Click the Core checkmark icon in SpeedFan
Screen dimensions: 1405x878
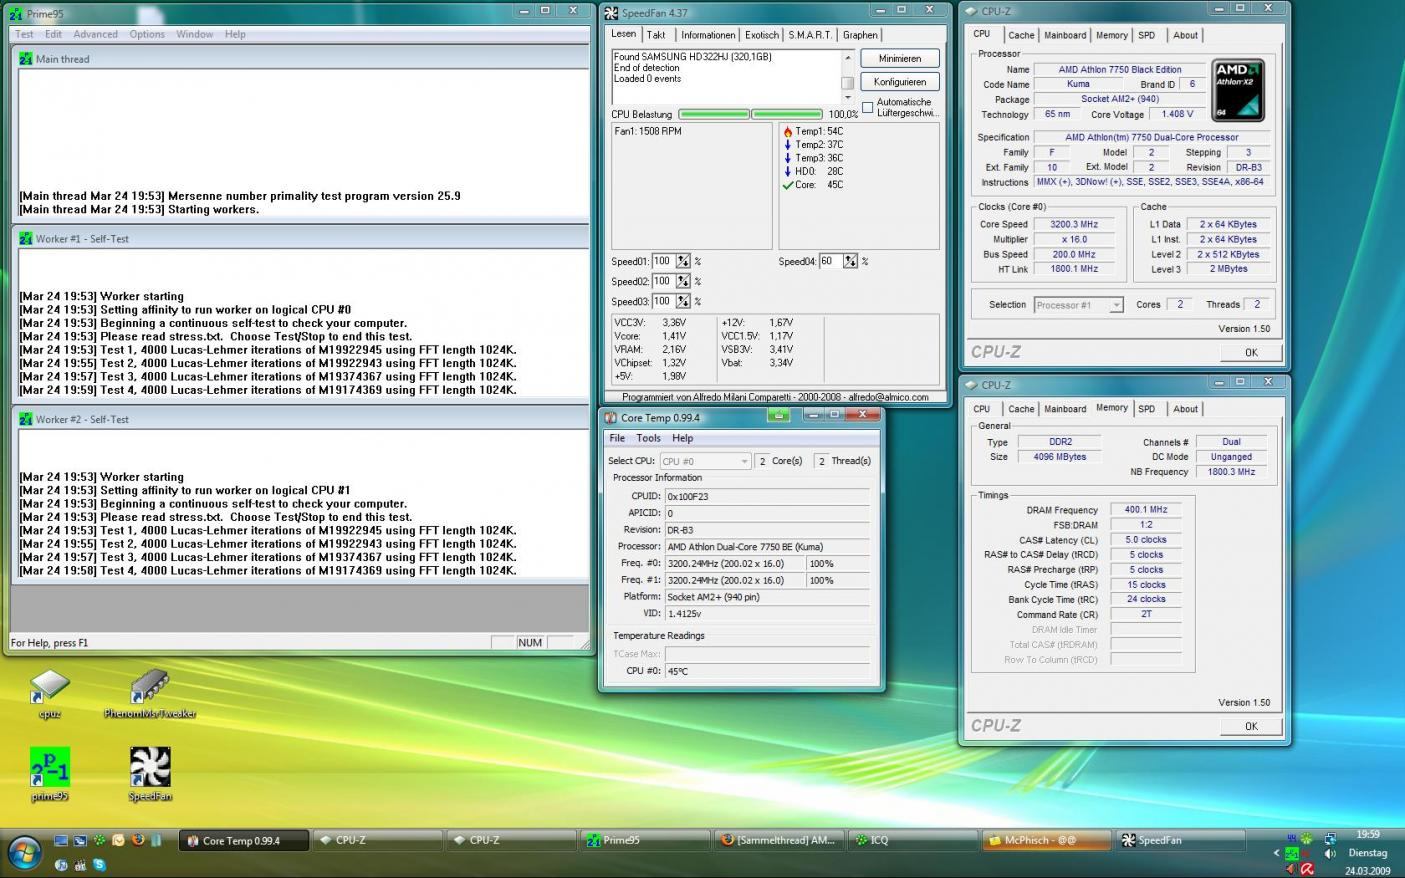pos(788,185)
